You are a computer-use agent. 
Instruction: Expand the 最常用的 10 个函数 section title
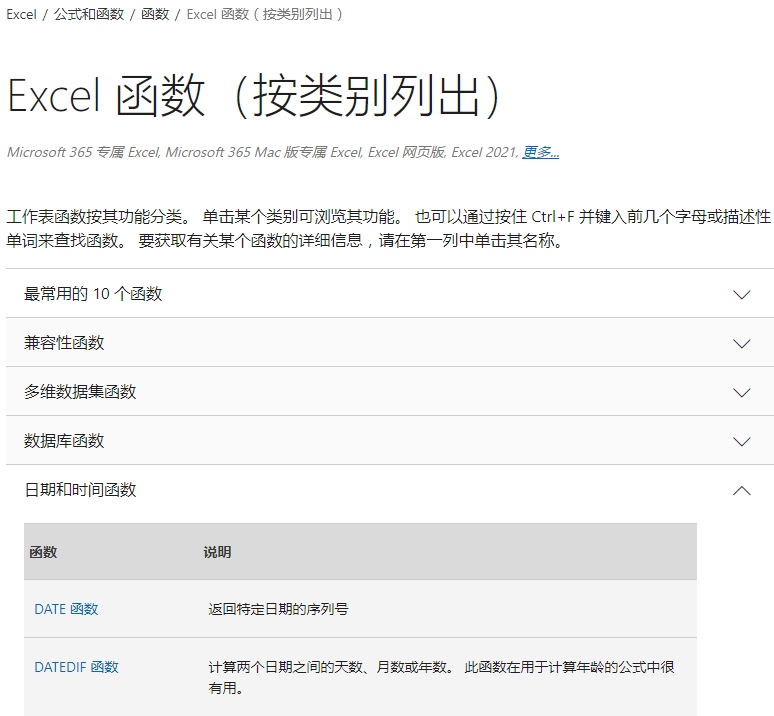tap(93, 294)
